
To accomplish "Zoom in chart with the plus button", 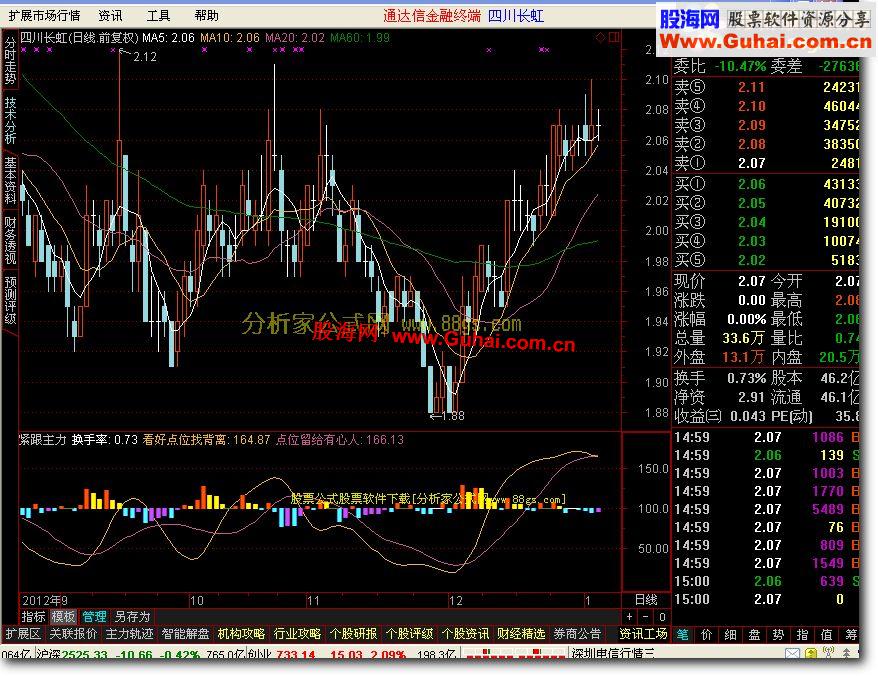I will click(x=629, y=617).
